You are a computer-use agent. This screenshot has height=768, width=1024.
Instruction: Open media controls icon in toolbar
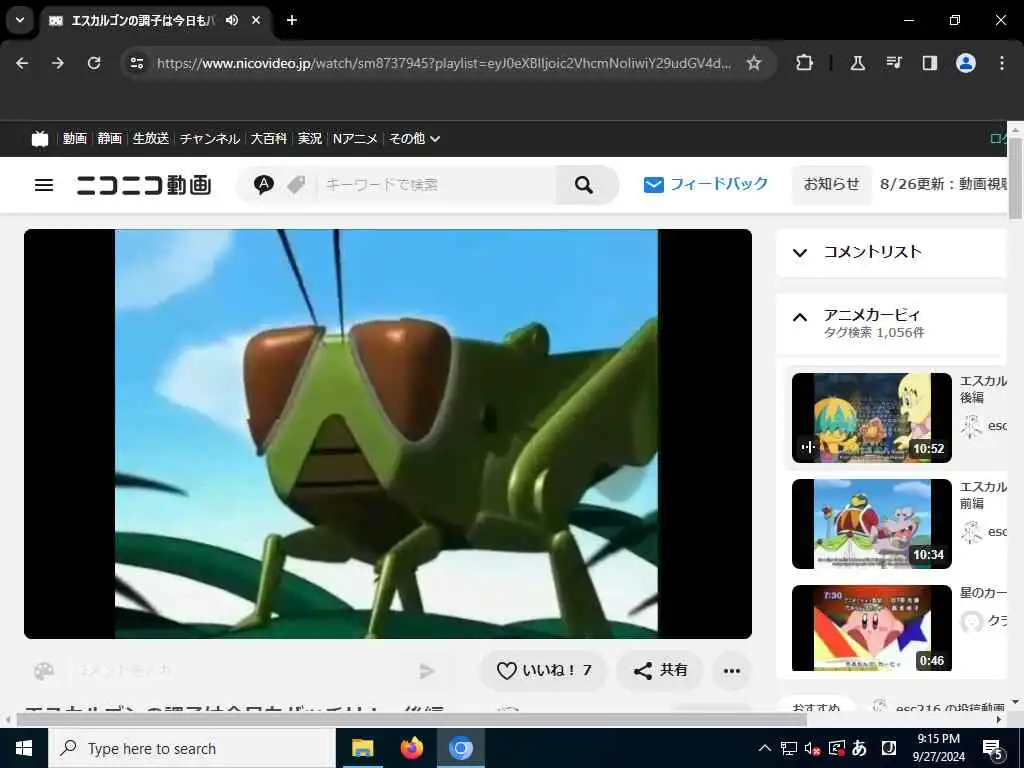pyautogui.click(x=894, y=63)
